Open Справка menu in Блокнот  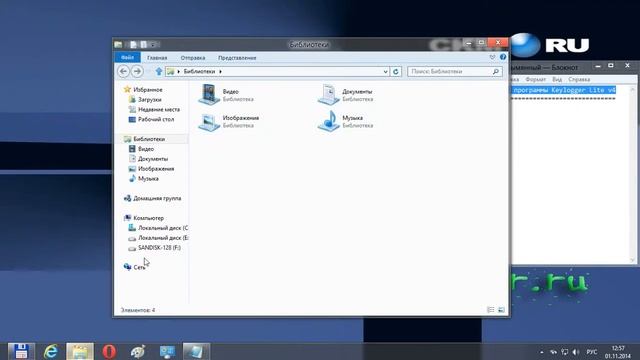click(579, 79)
